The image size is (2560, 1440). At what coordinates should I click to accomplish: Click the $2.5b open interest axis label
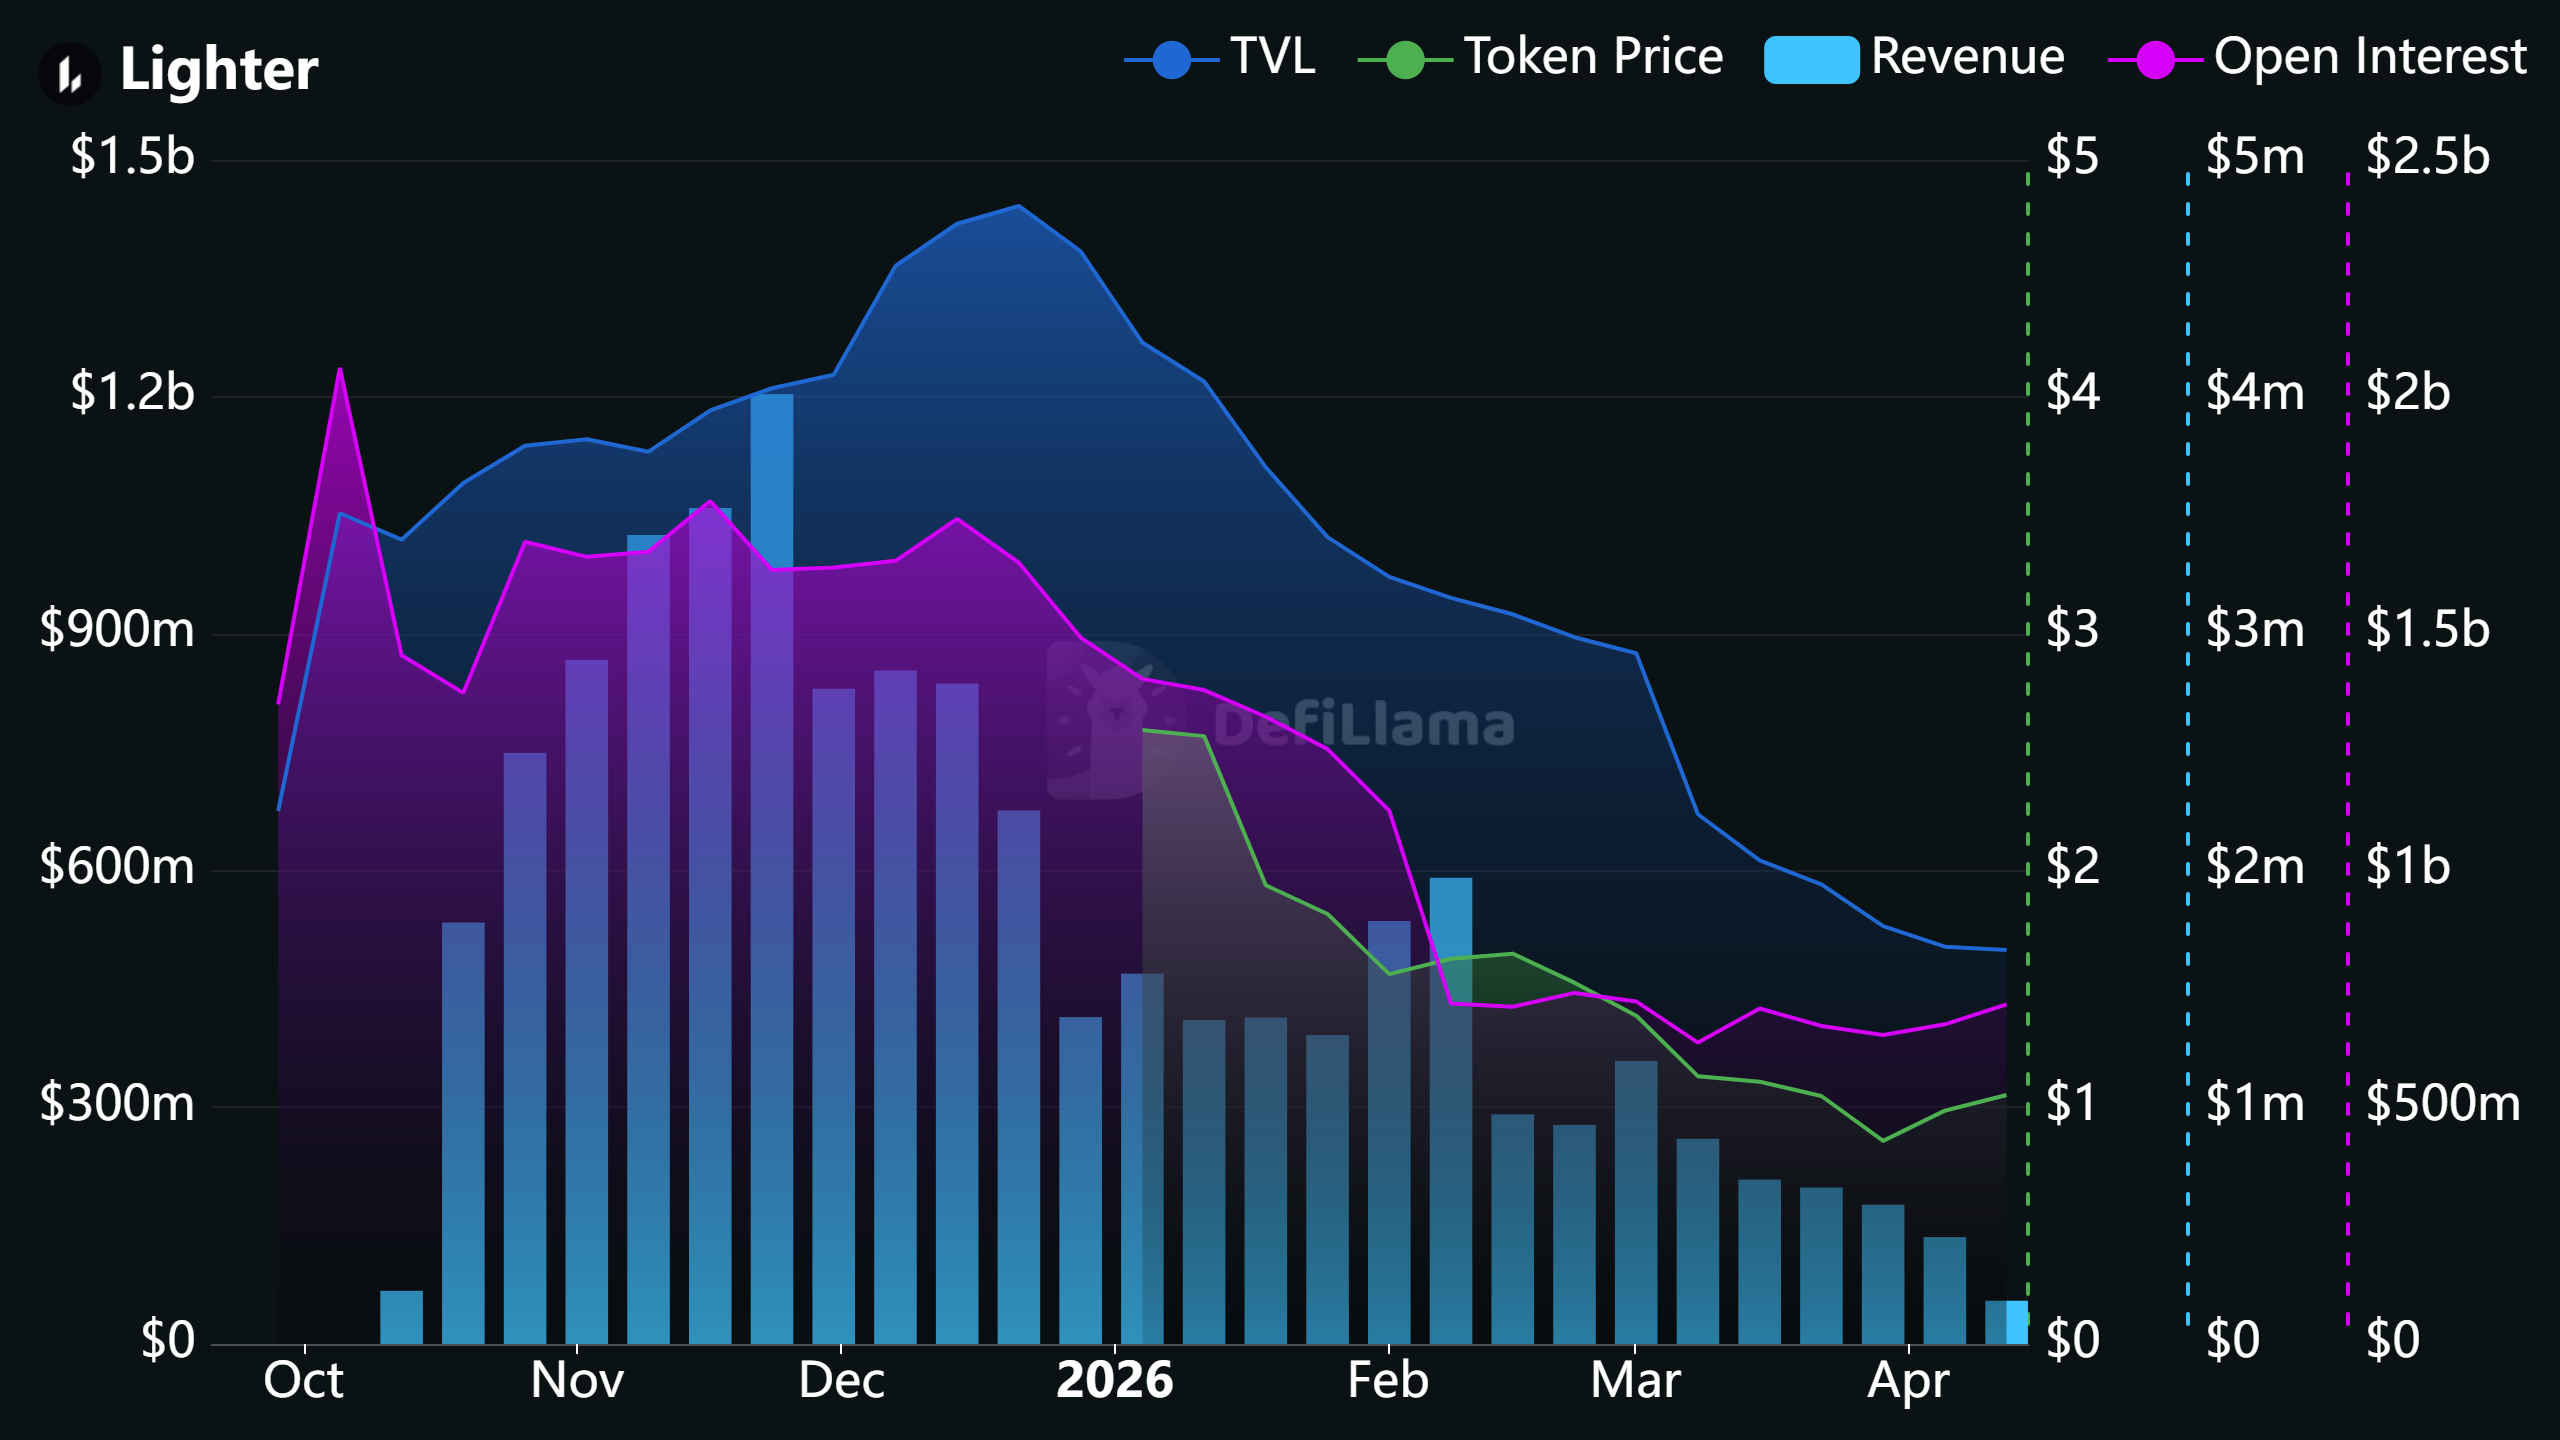coord(2427,157)
